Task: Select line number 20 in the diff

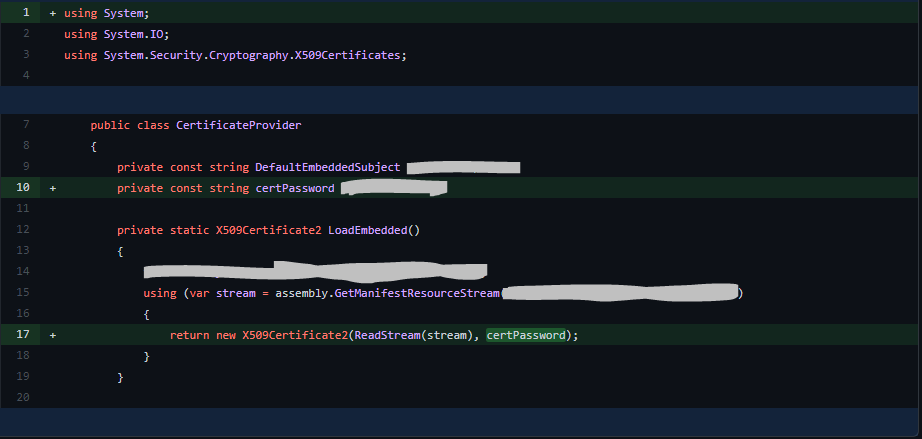Action: click(23, 398)
